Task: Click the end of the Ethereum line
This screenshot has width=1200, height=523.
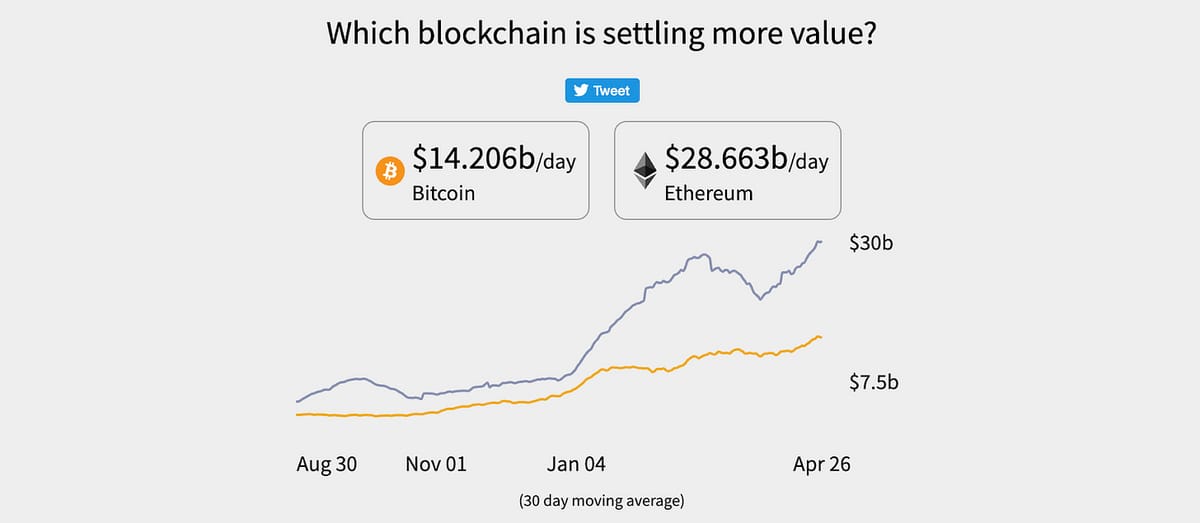Action: 820,241
